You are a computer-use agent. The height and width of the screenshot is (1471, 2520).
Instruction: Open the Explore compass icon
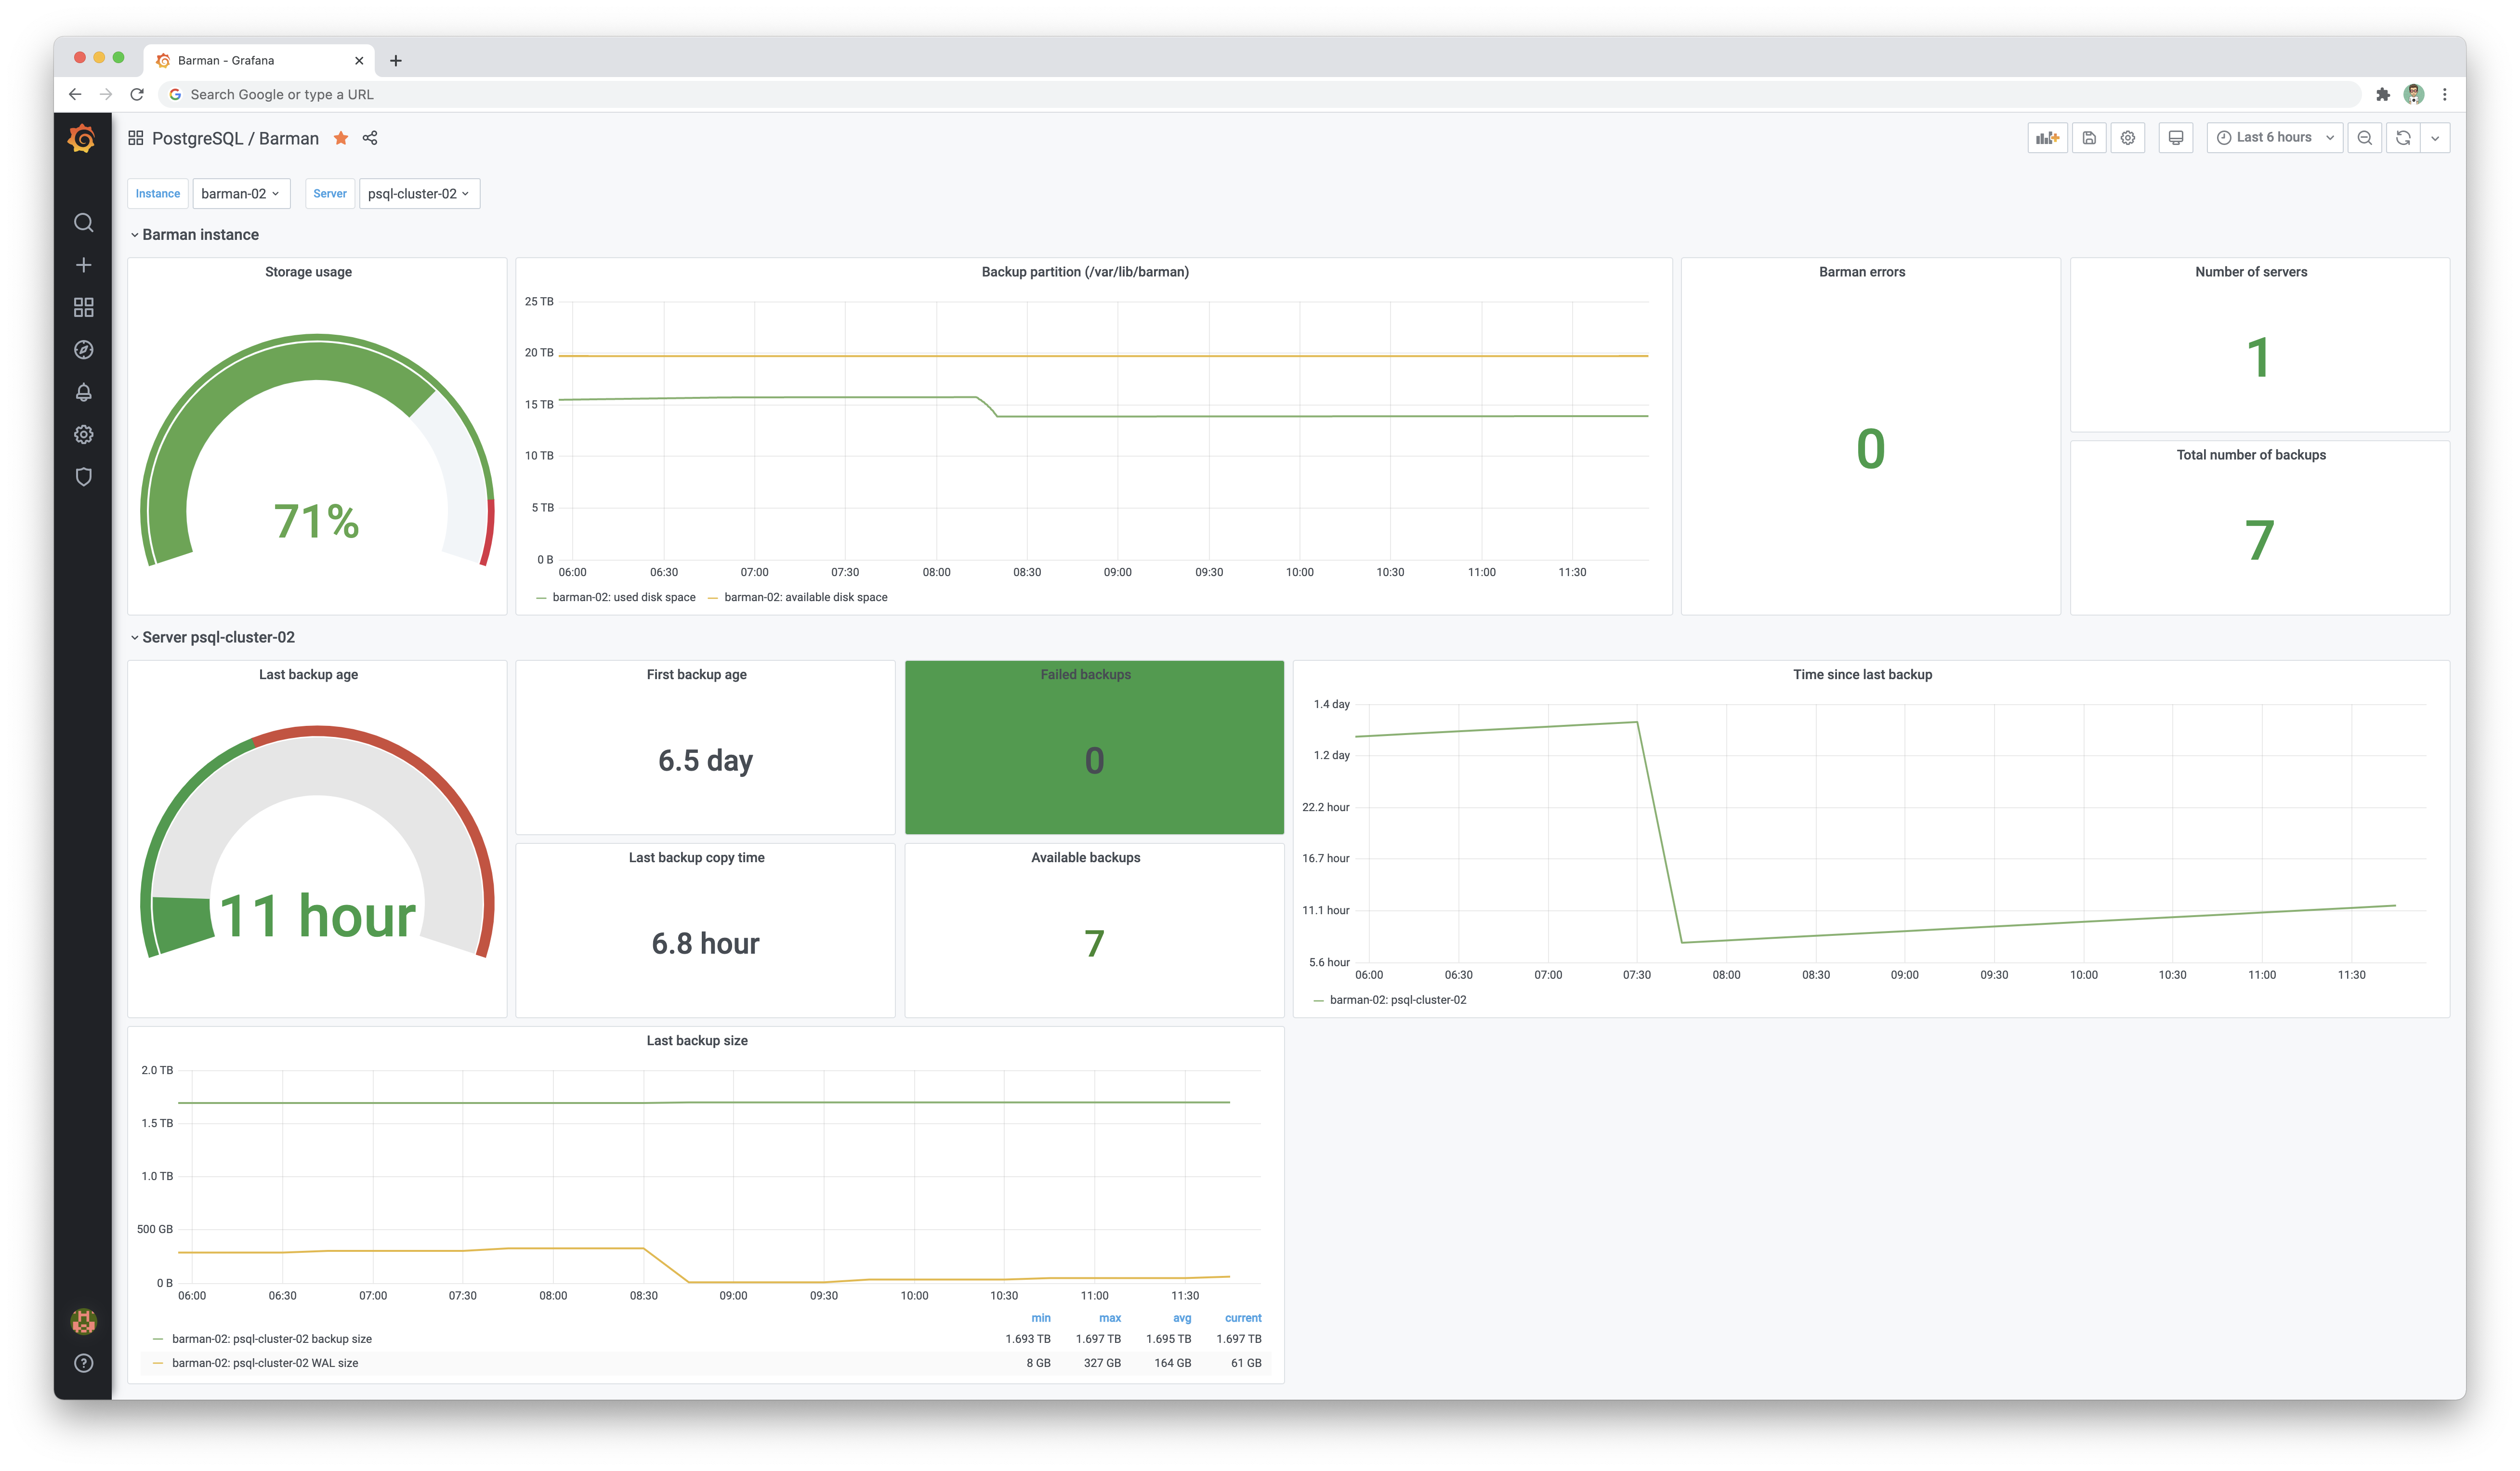[84, 350]
